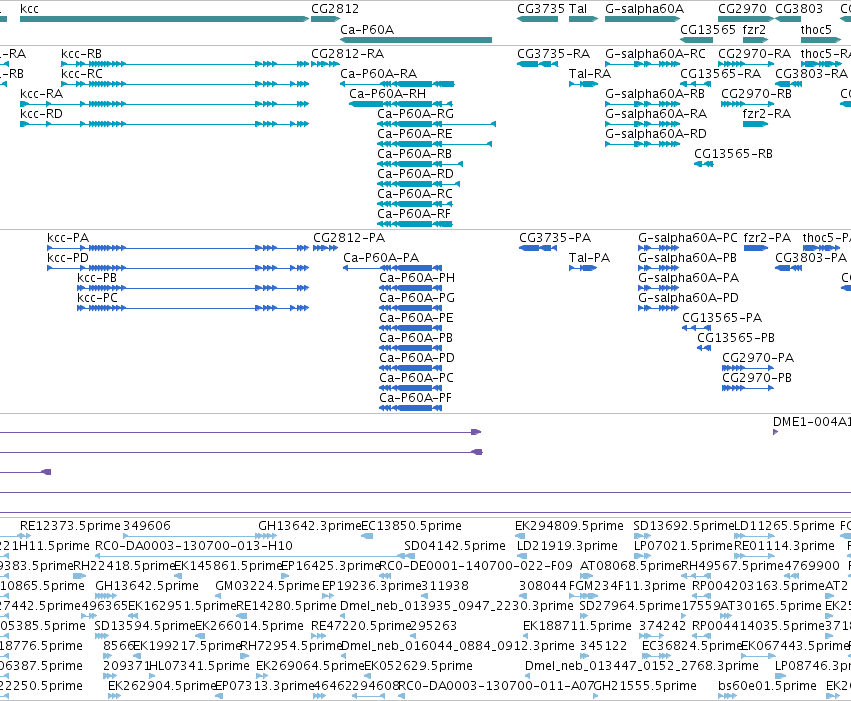Select GM03224.5prime EST label
This screenshot has height=701, width=851.
pyautogui.click(x=268, y=586)
